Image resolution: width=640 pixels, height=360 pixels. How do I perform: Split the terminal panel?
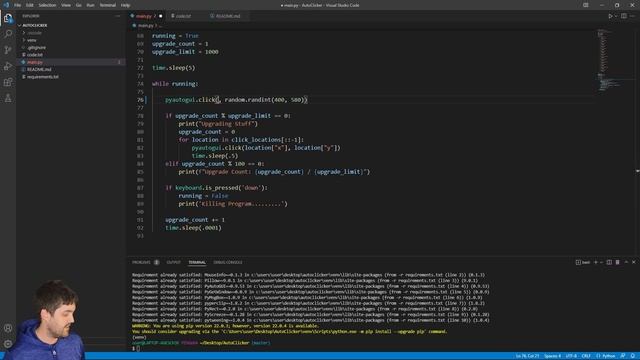609,262
